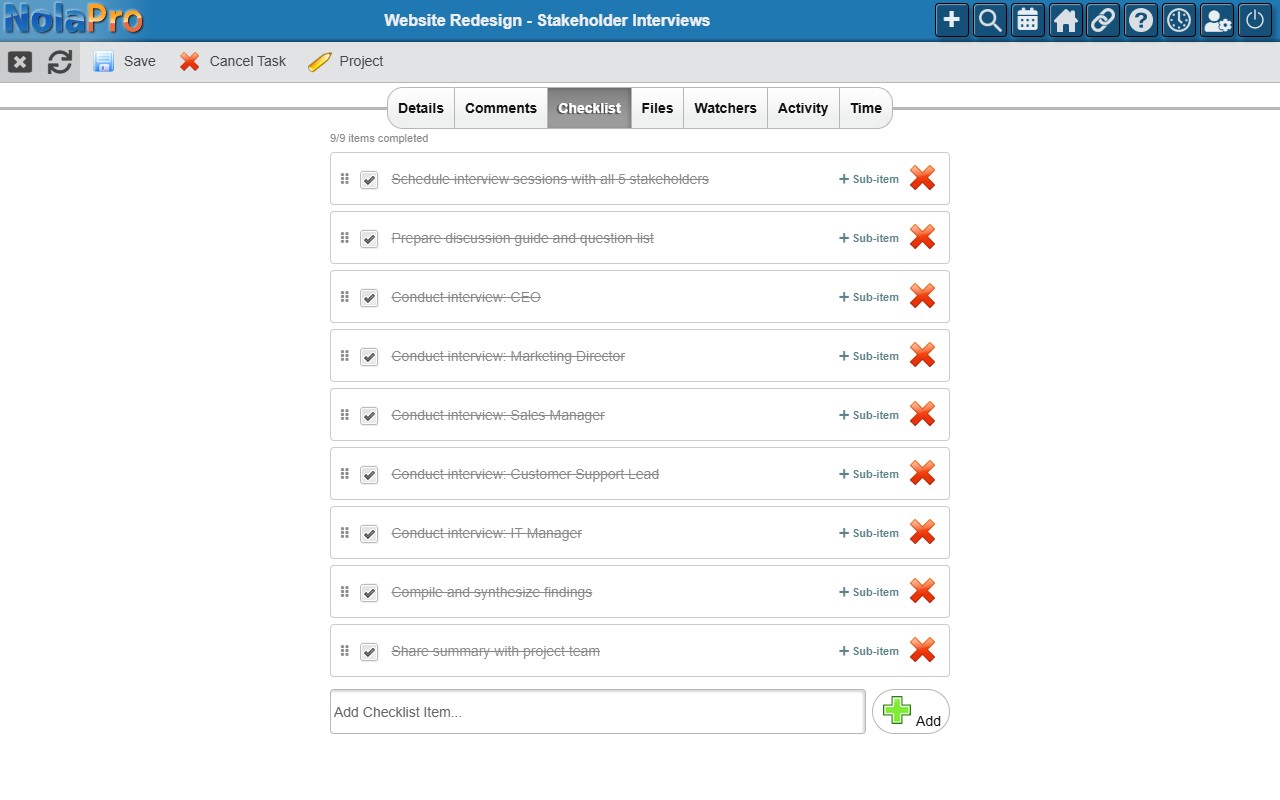This screenshot has width=1280, height=800.
Task: Go to the home icon
Action: point(1066,20)
